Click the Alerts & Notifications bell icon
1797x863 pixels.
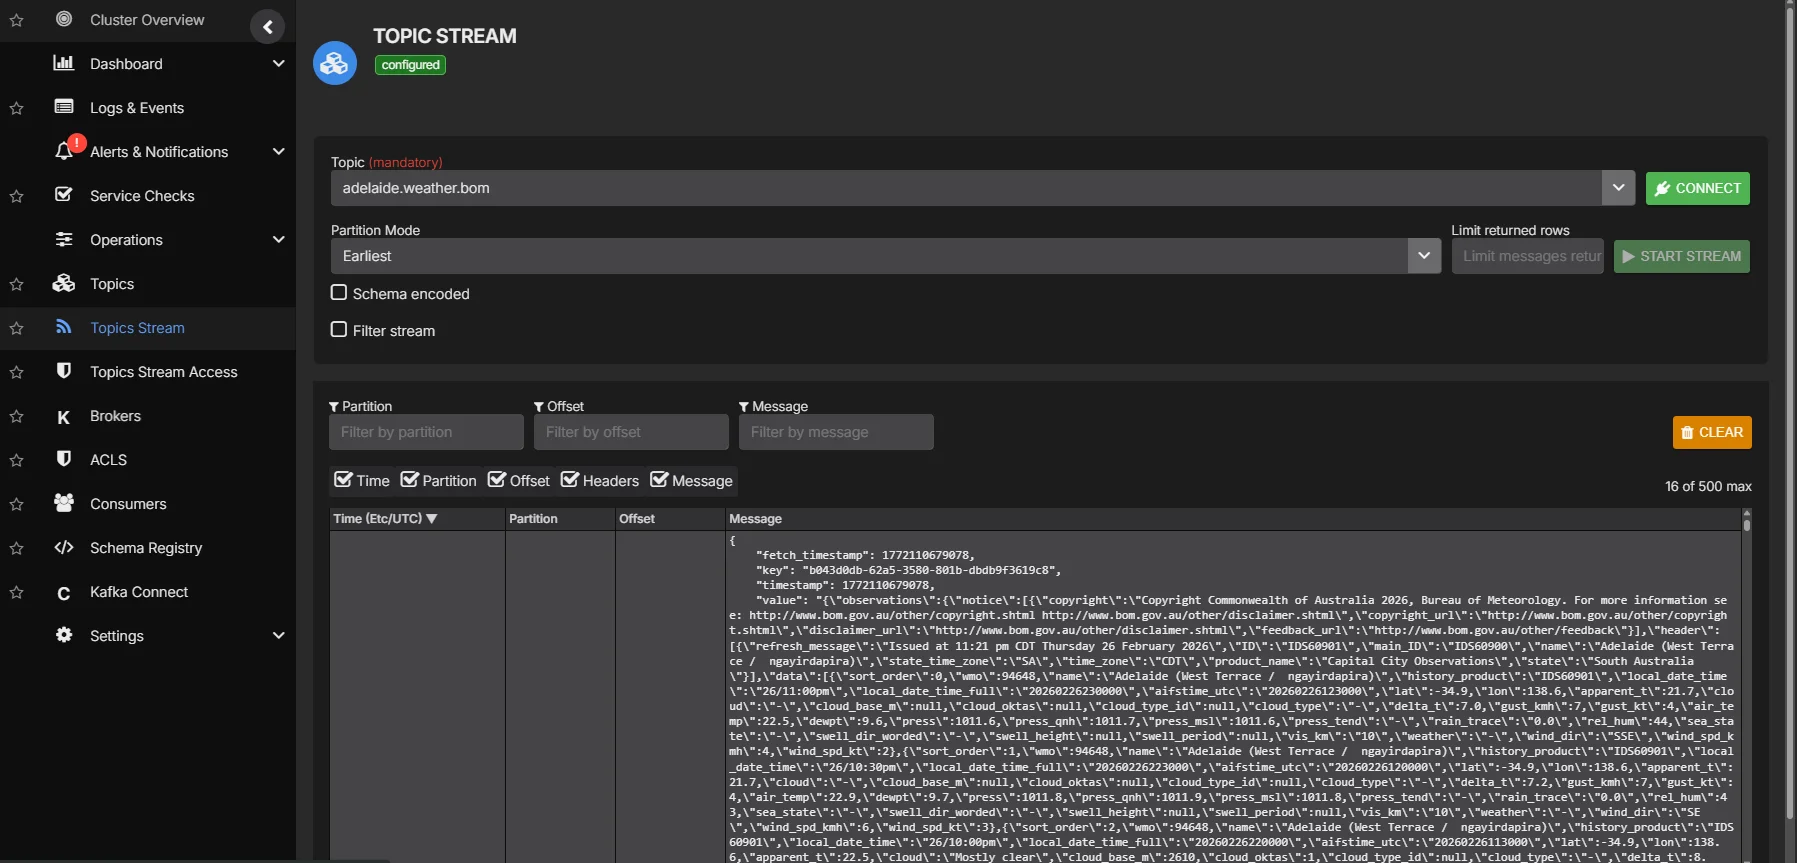click(64, 151)
